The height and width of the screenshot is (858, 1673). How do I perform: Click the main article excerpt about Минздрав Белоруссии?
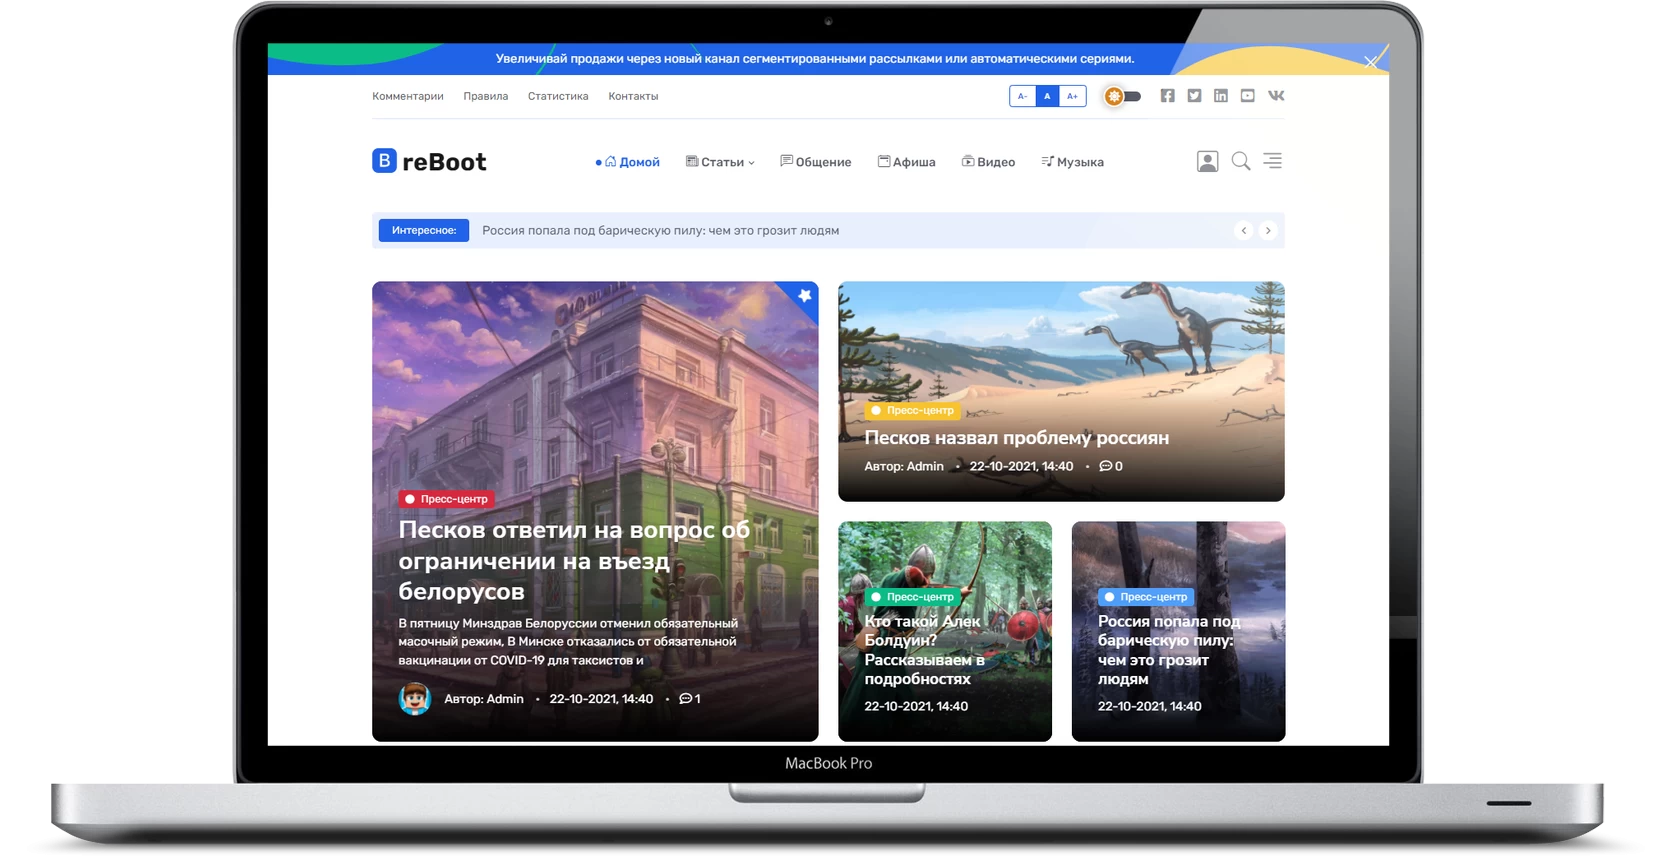click(x=568, y=642)
